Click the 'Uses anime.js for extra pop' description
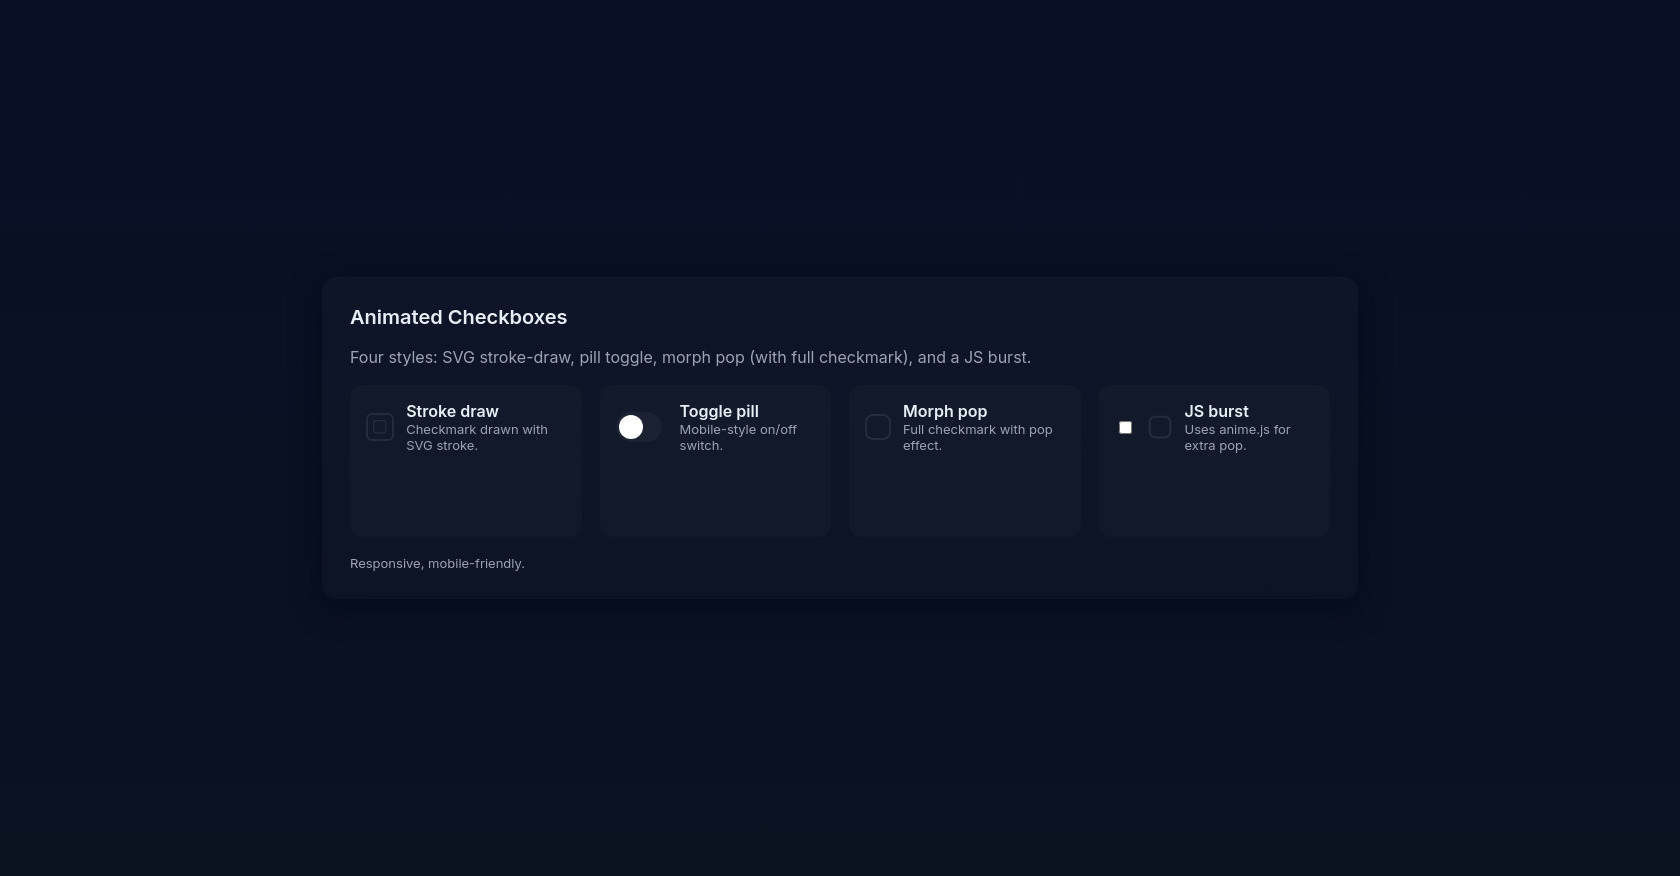 pyautogui.click(x=1237, y=437)
